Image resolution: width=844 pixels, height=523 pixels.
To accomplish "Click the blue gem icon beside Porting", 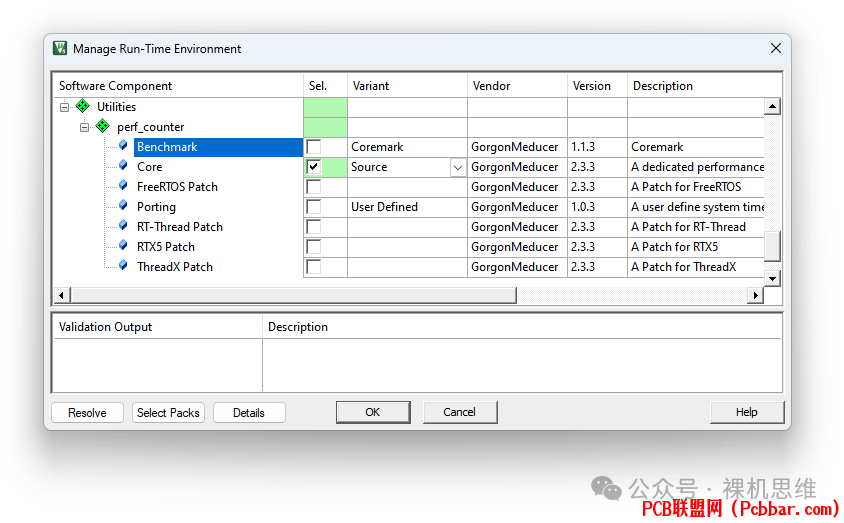I will (x=123, y=205).
